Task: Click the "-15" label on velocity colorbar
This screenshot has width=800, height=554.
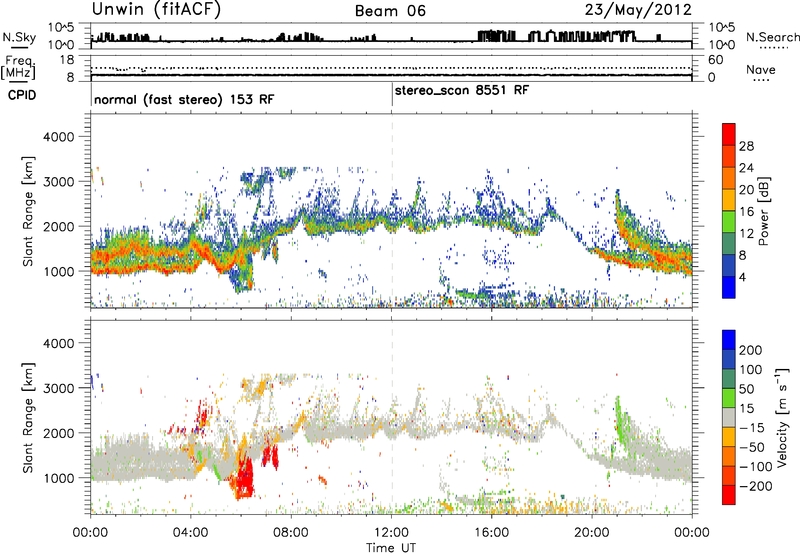Action: (752, 428)
